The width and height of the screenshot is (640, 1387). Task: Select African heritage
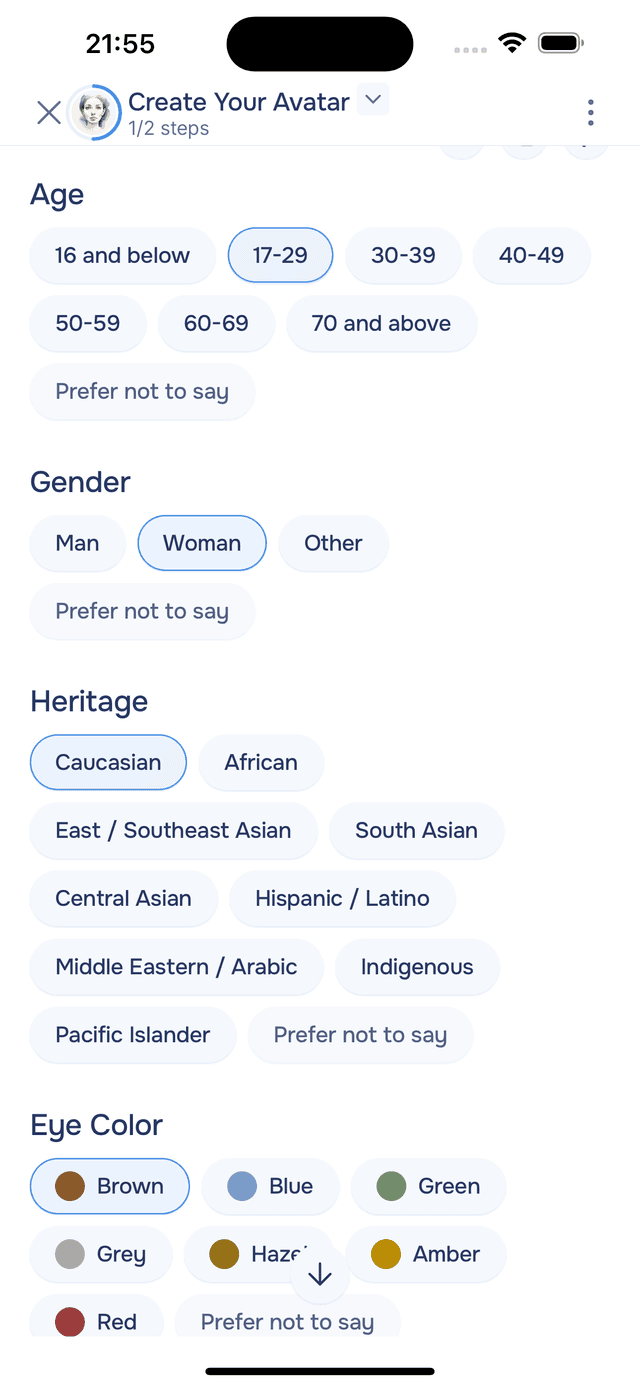(x=261, y=763)
